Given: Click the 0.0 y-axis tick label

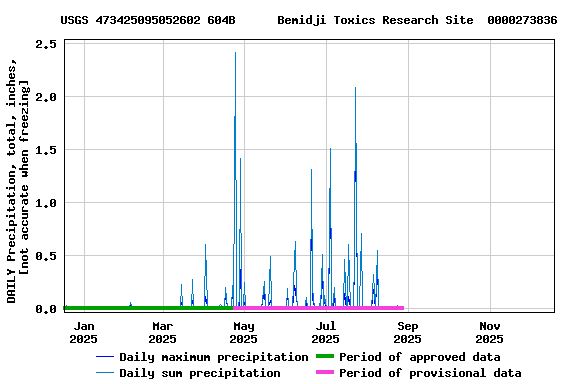Looking at the screenshot, I should tap(46, 309).
